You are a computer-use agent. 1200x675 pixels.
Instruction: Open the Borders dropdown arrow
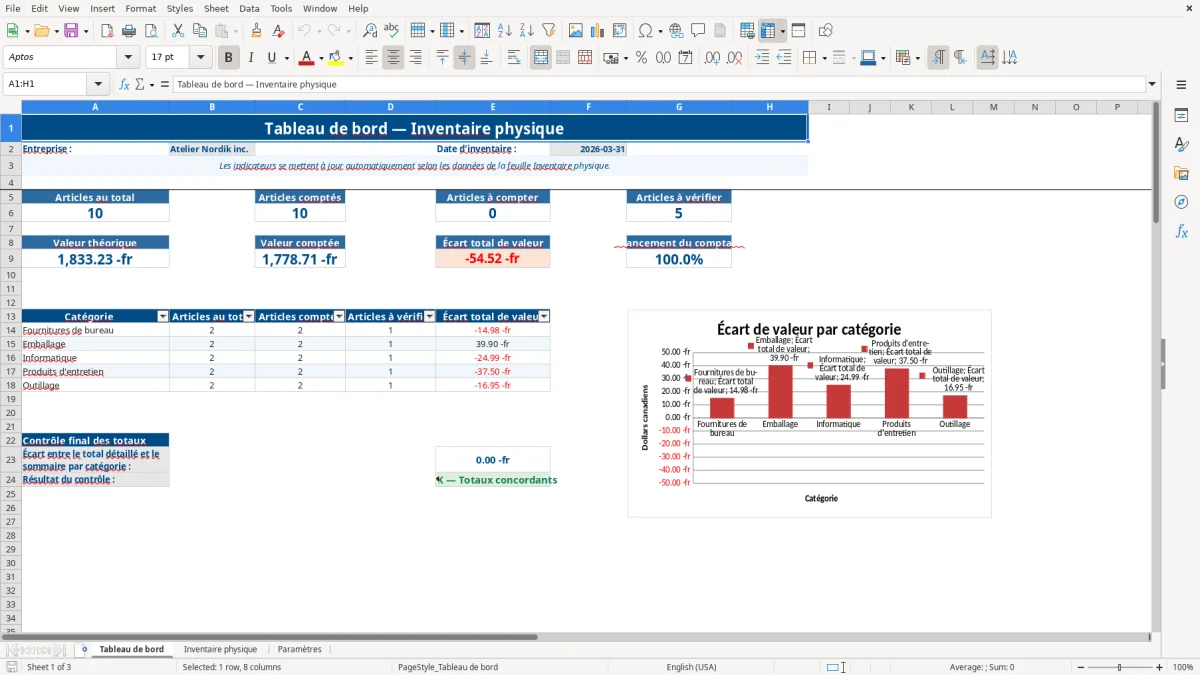click(x=827, y=58)
